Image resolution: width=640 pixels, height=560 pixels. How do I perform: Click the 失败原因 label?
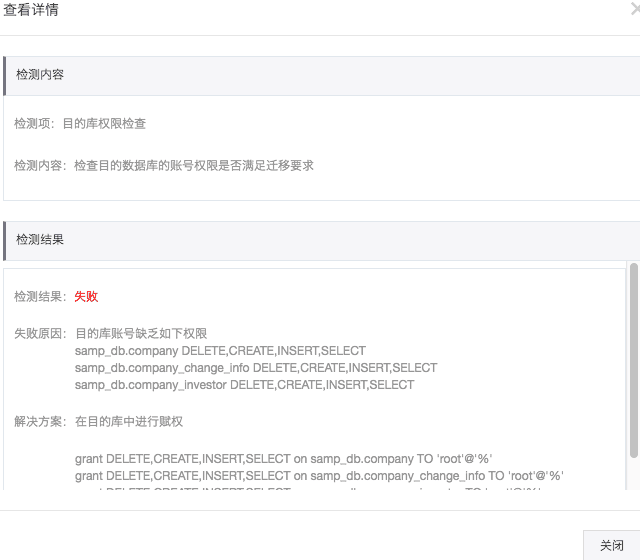click(x=40, y=333)
